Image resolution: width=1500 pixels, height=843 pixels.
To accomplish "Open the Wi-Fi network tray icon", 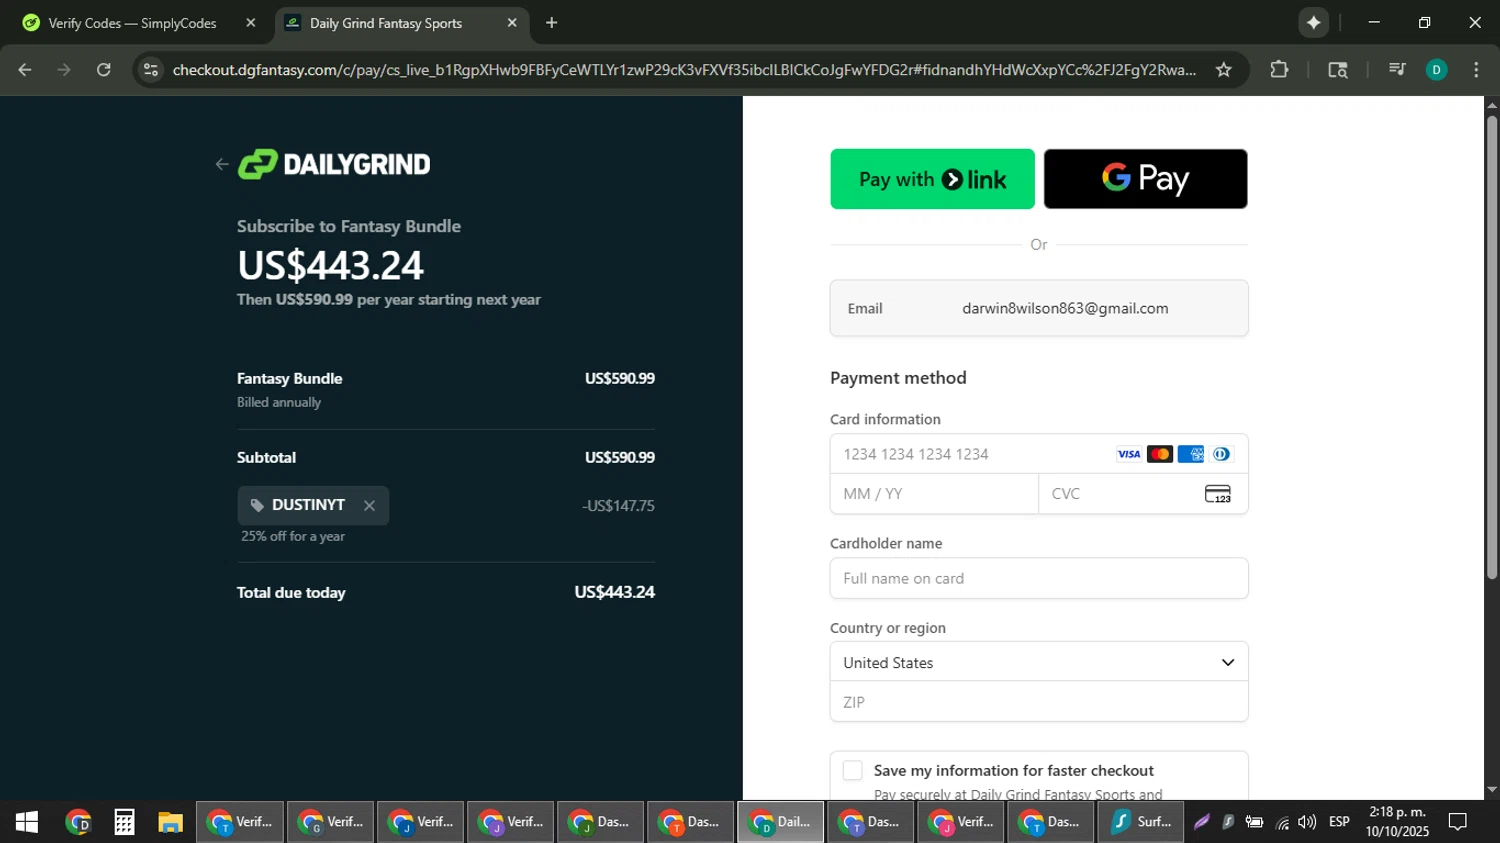I will click(1282, 822).
